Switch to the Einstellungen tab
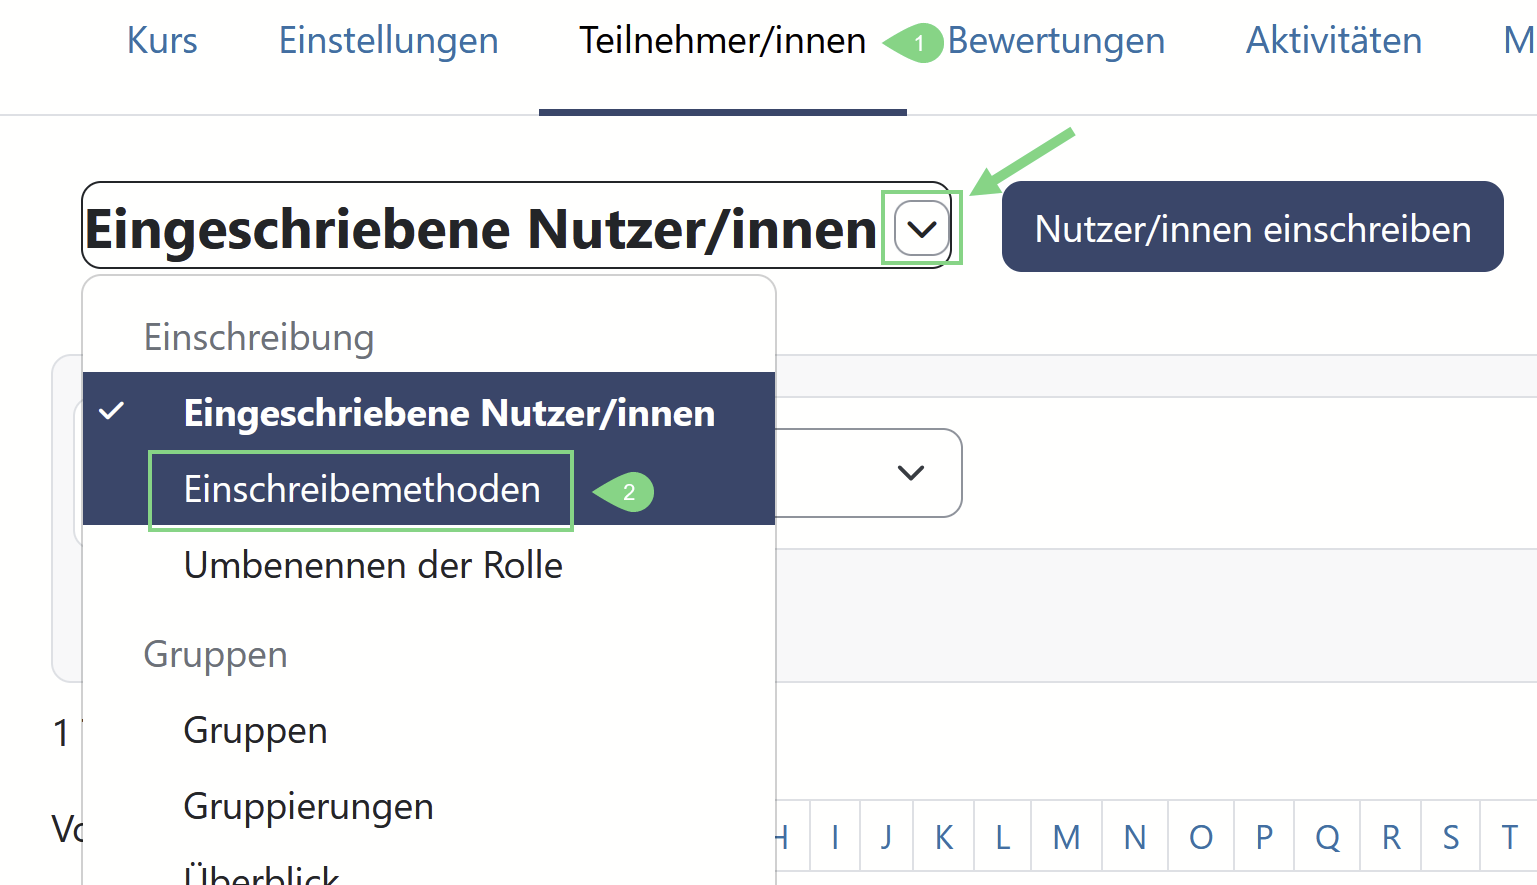 (x=388, y=41)
